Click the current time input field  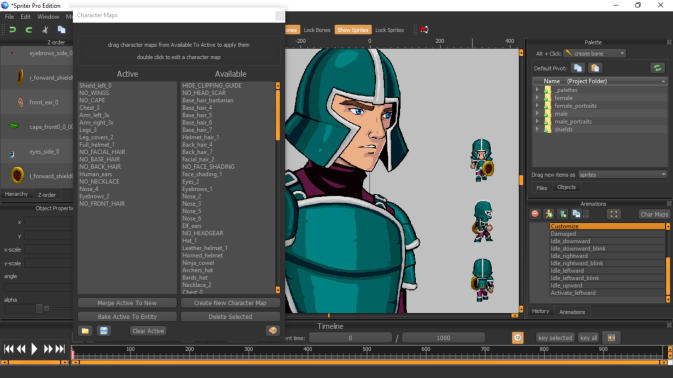[x=350, y=338]
